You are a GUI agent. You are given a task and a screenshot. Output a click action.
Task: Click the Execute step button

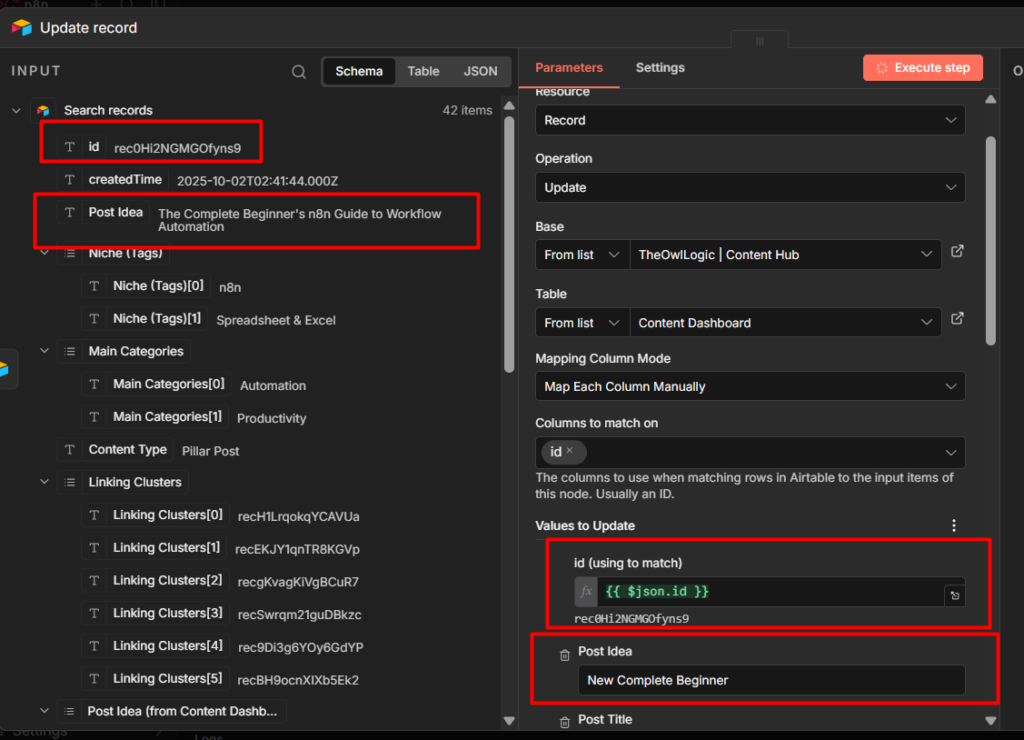(x=923, y=68)
